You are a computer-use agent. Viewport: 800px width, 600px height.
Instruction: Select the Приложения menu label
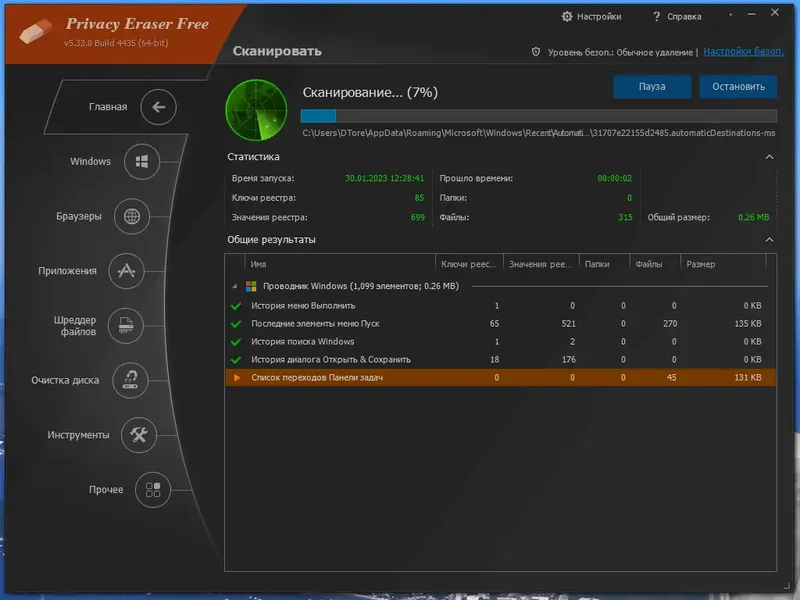(67, 271)
